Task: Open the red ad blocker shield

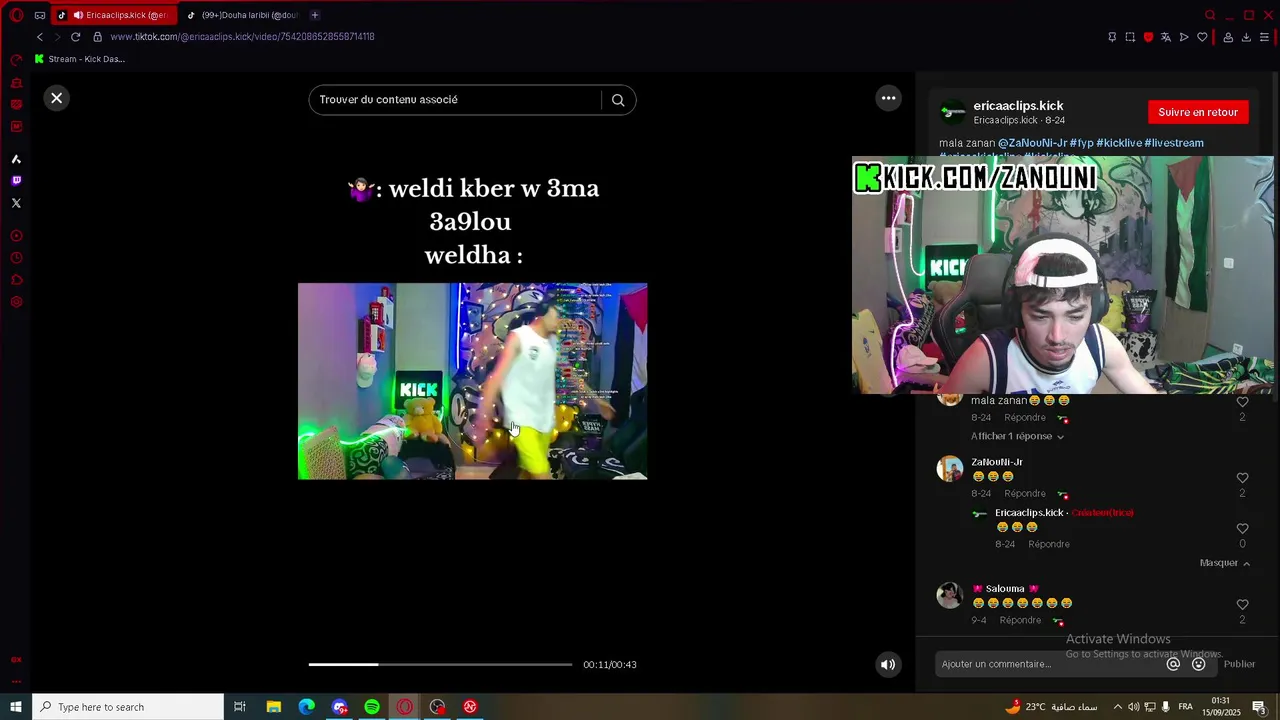Action: pyautogui.click(x=1148, y=37)
